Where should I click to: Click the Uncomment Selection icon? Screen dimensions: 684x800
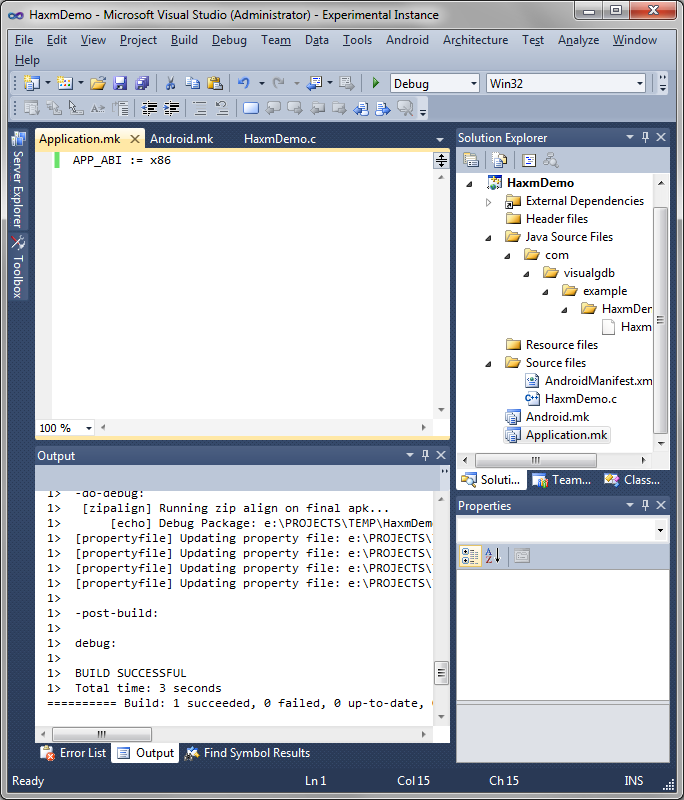[222, 108]
